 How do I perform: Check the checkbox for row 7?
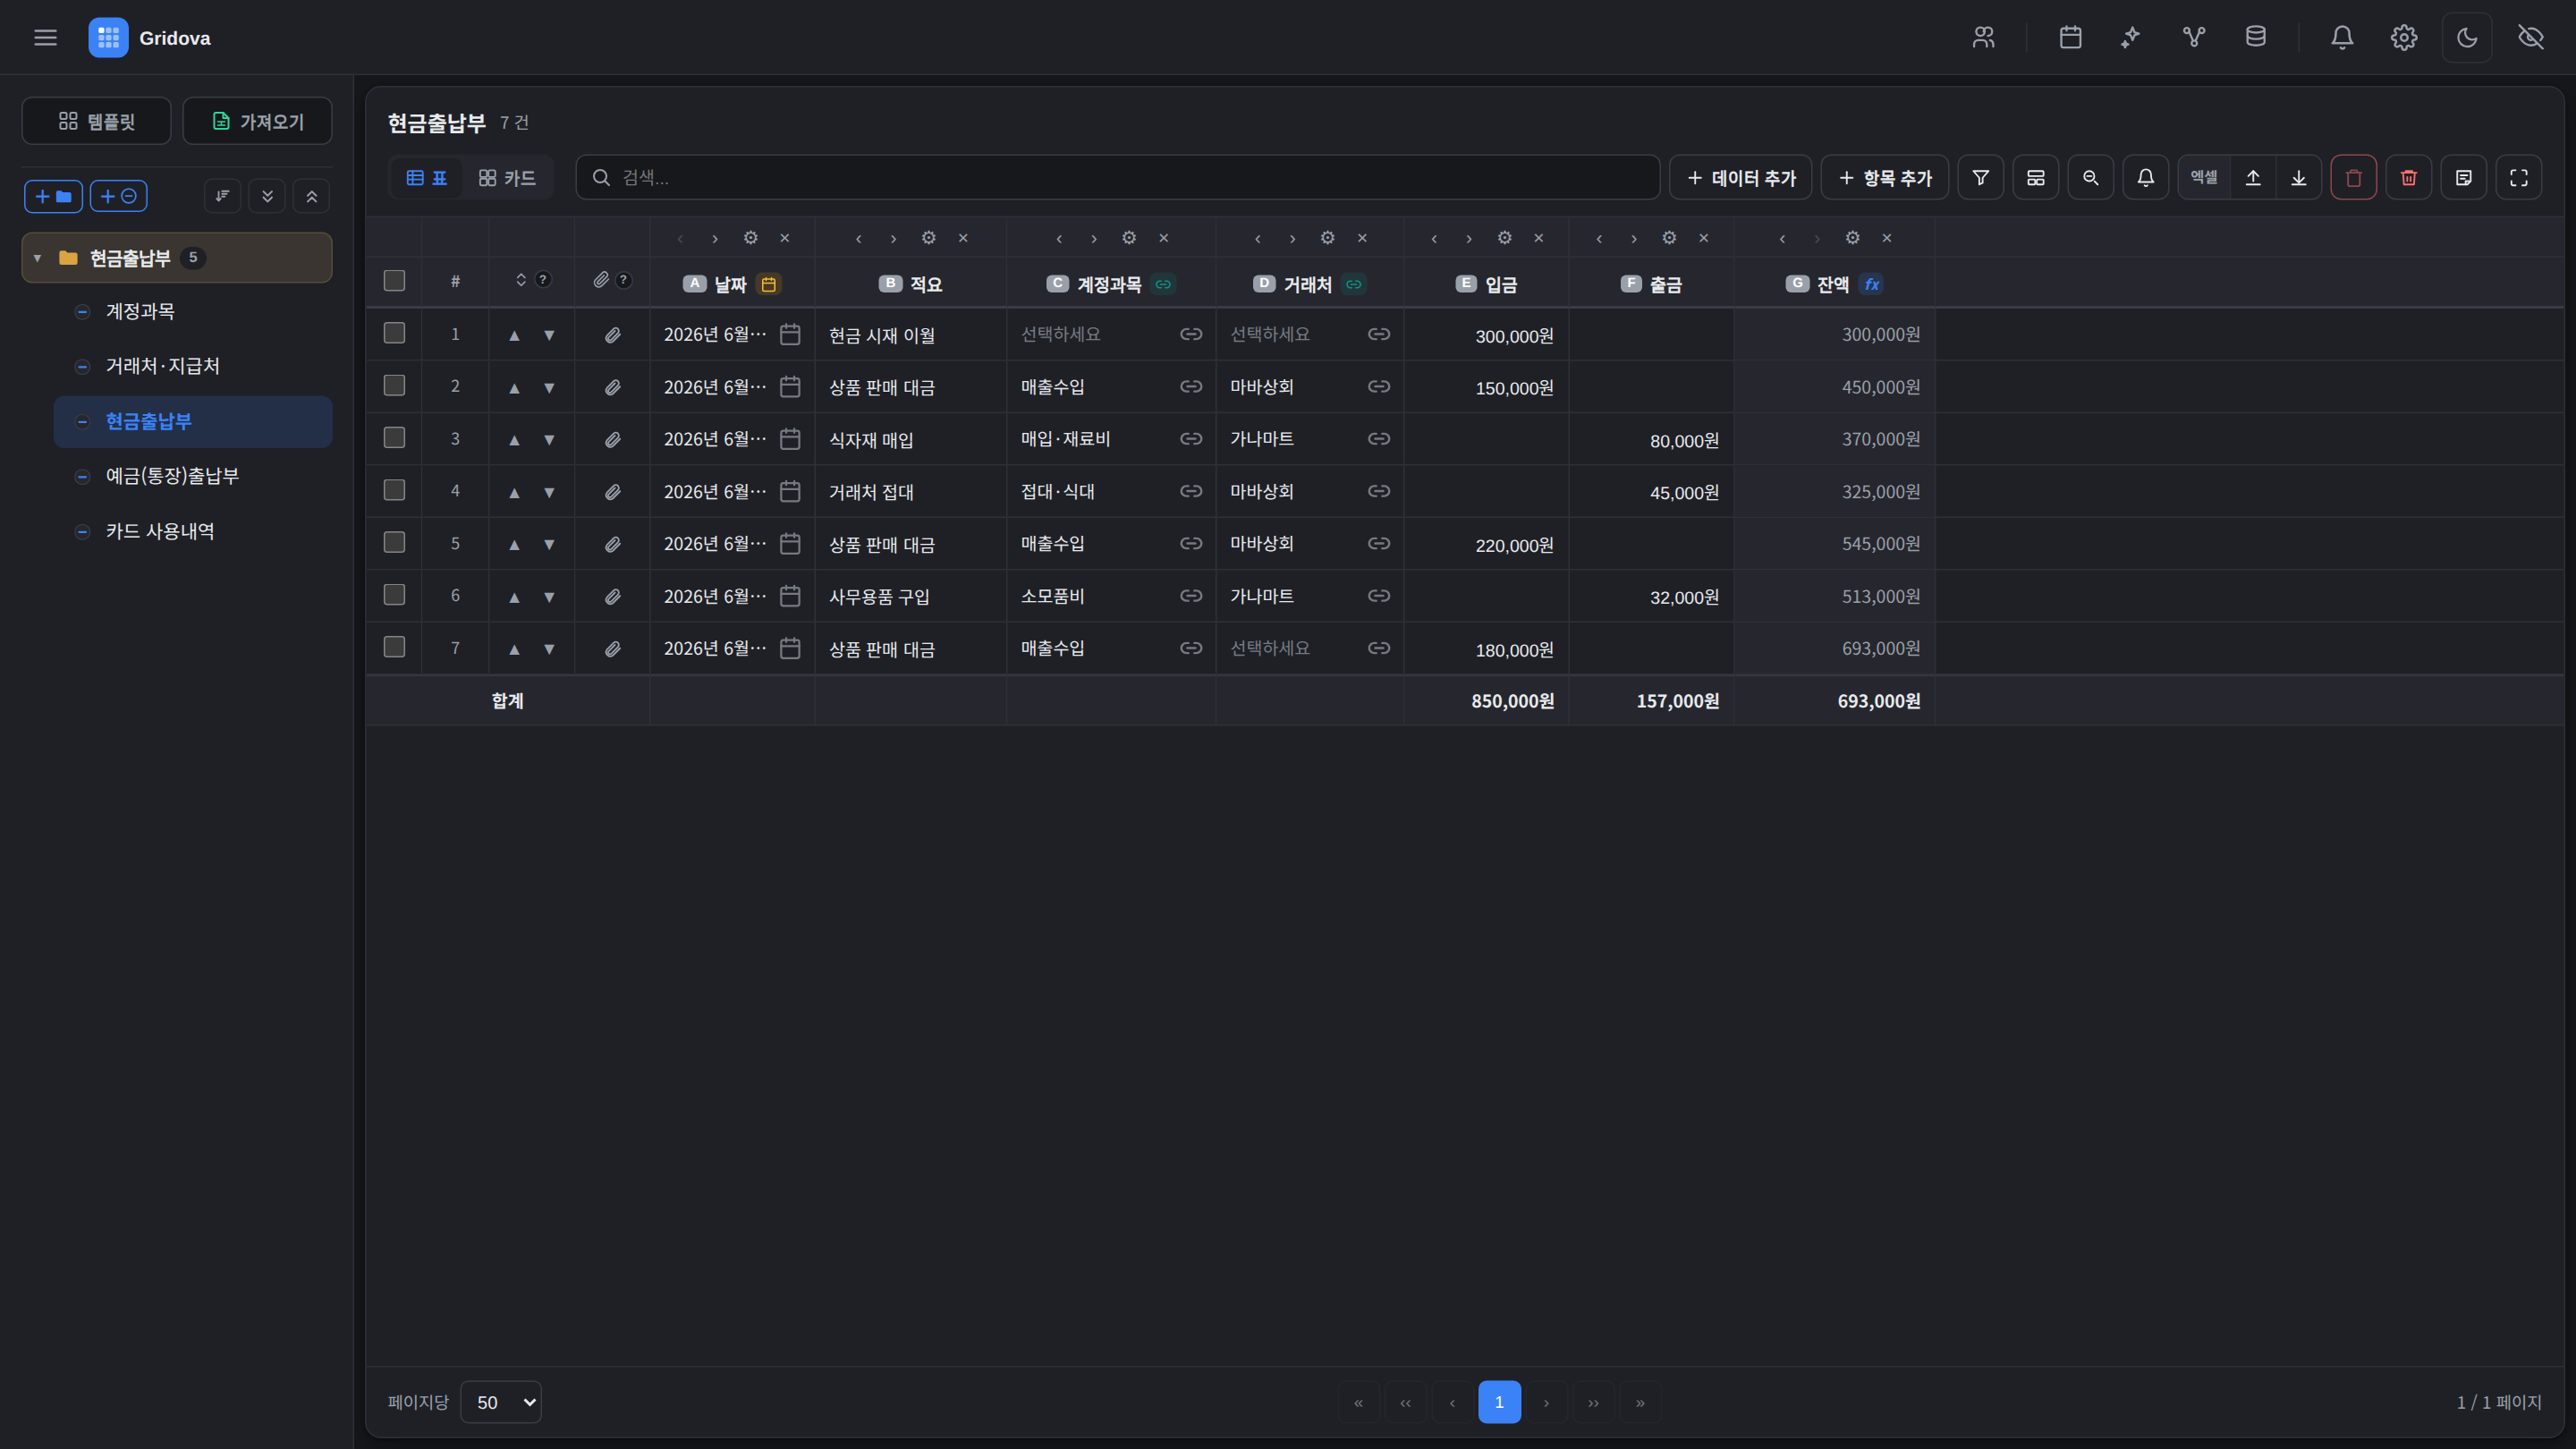point(394,647)
